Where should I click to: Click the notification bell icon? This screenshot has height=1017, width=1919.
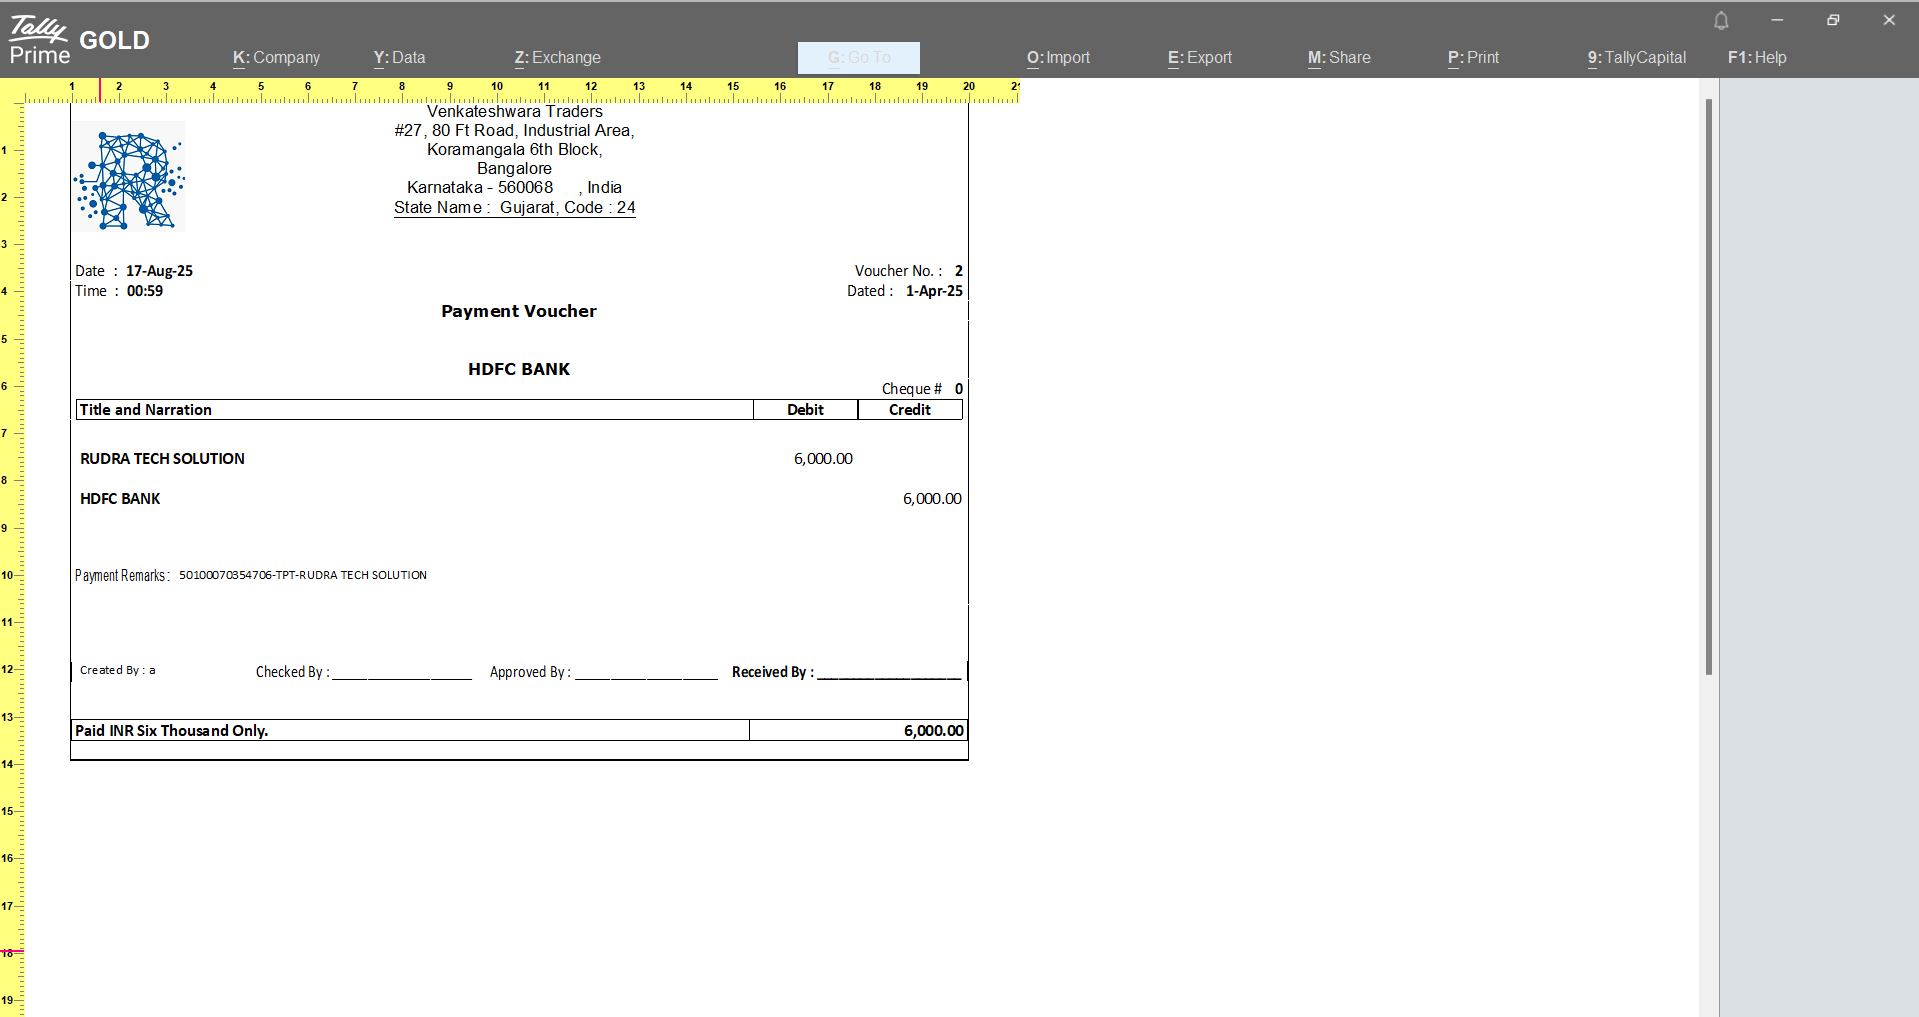point(1721,21)
